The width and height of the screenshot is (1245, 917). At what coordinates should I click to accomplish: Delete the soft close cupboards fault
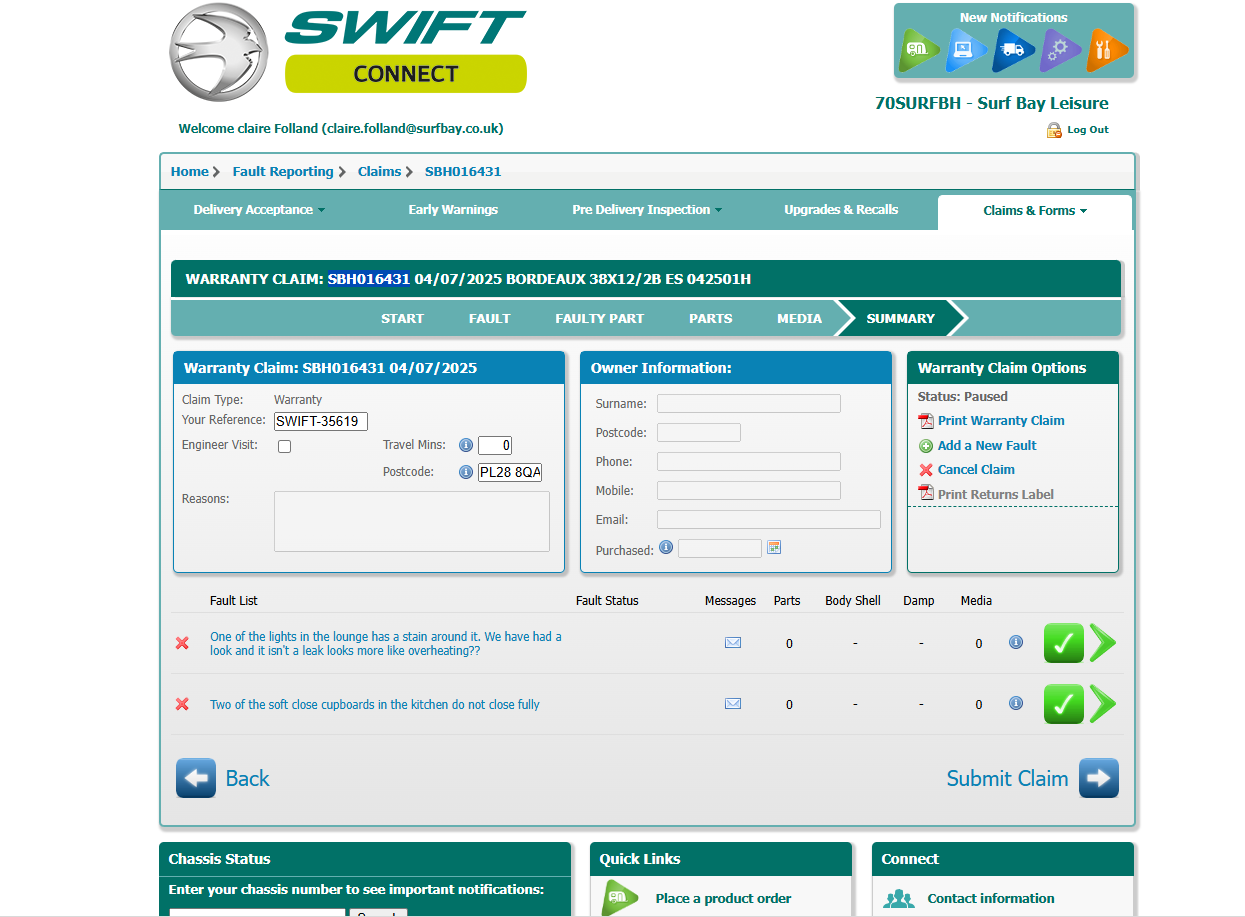tap(182, 704)
